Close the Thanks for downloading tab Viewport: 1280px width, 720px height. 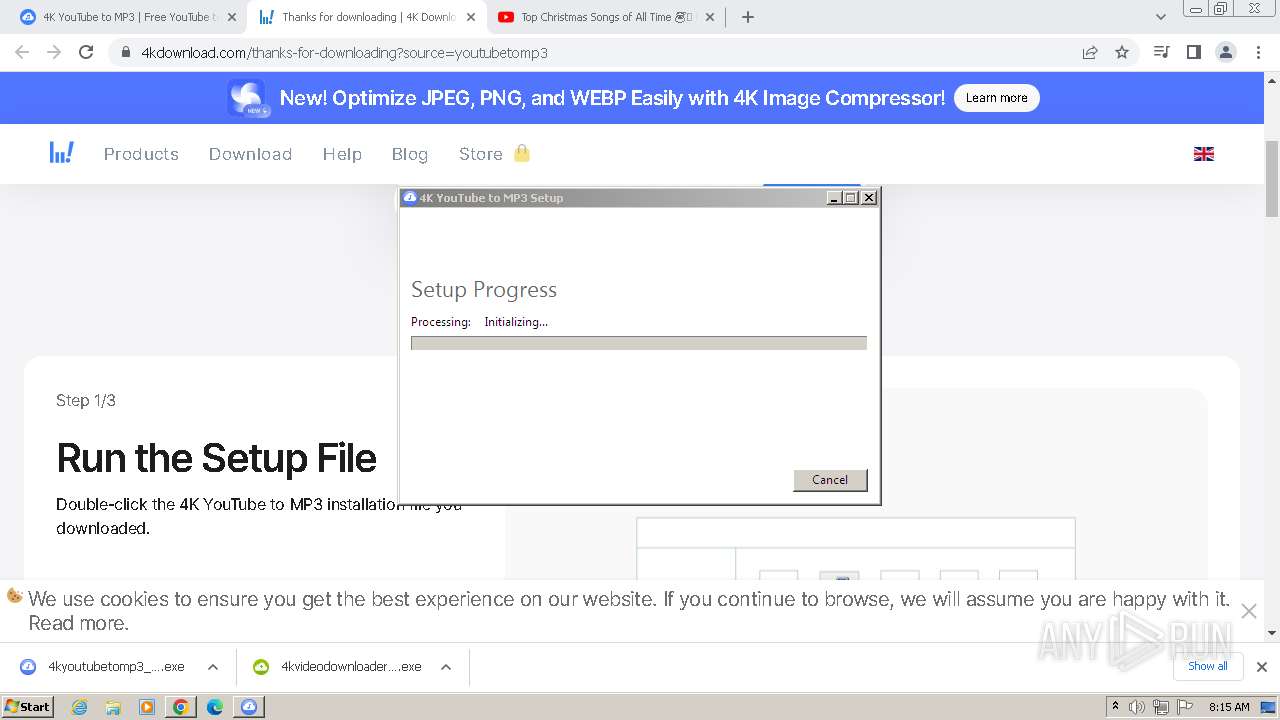pos(471,17)
